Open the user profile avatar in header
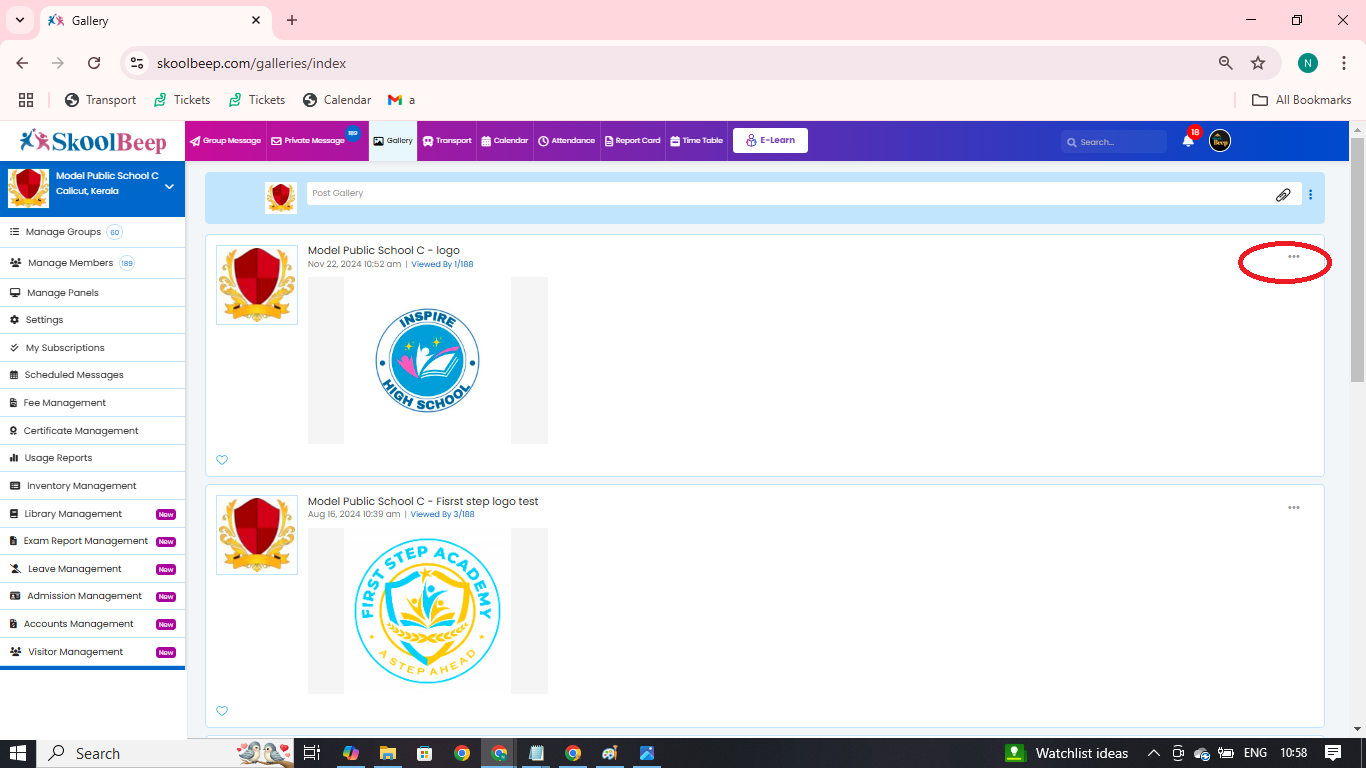 click(1220, 141)
